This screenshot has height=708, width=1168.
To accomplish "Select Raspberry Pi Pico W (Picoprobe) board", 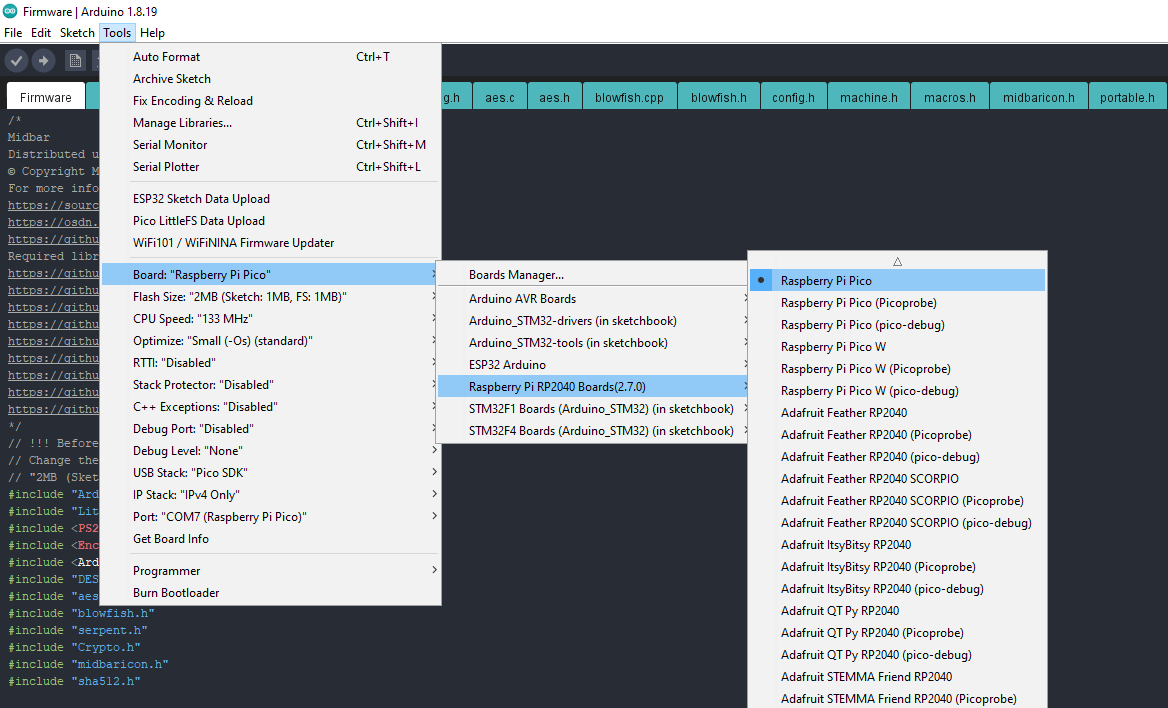I will (898, 369).
